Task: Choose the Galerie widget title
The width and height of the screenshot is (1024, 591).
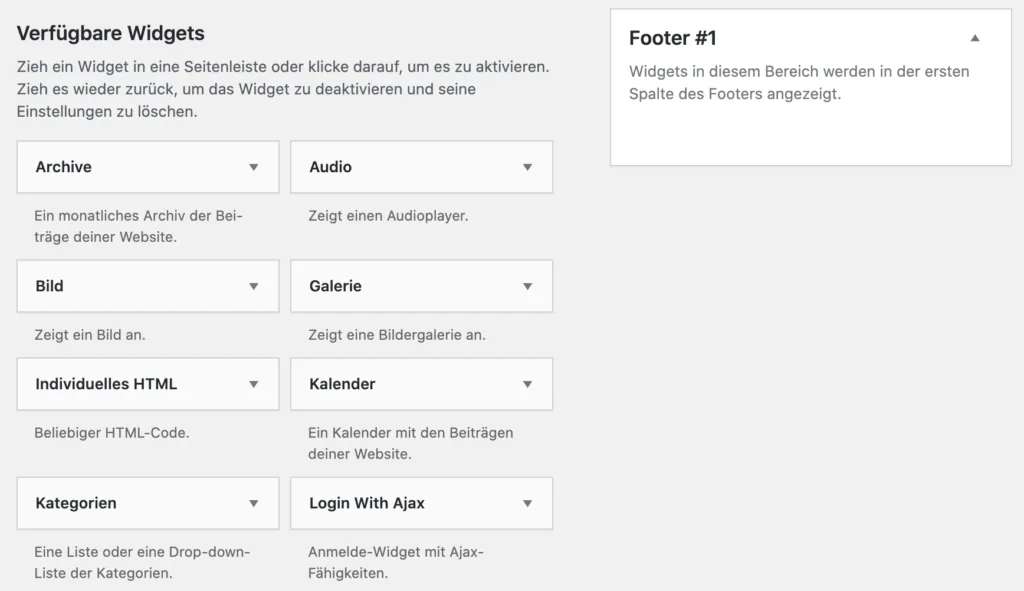Action: (x=336, y=286)
